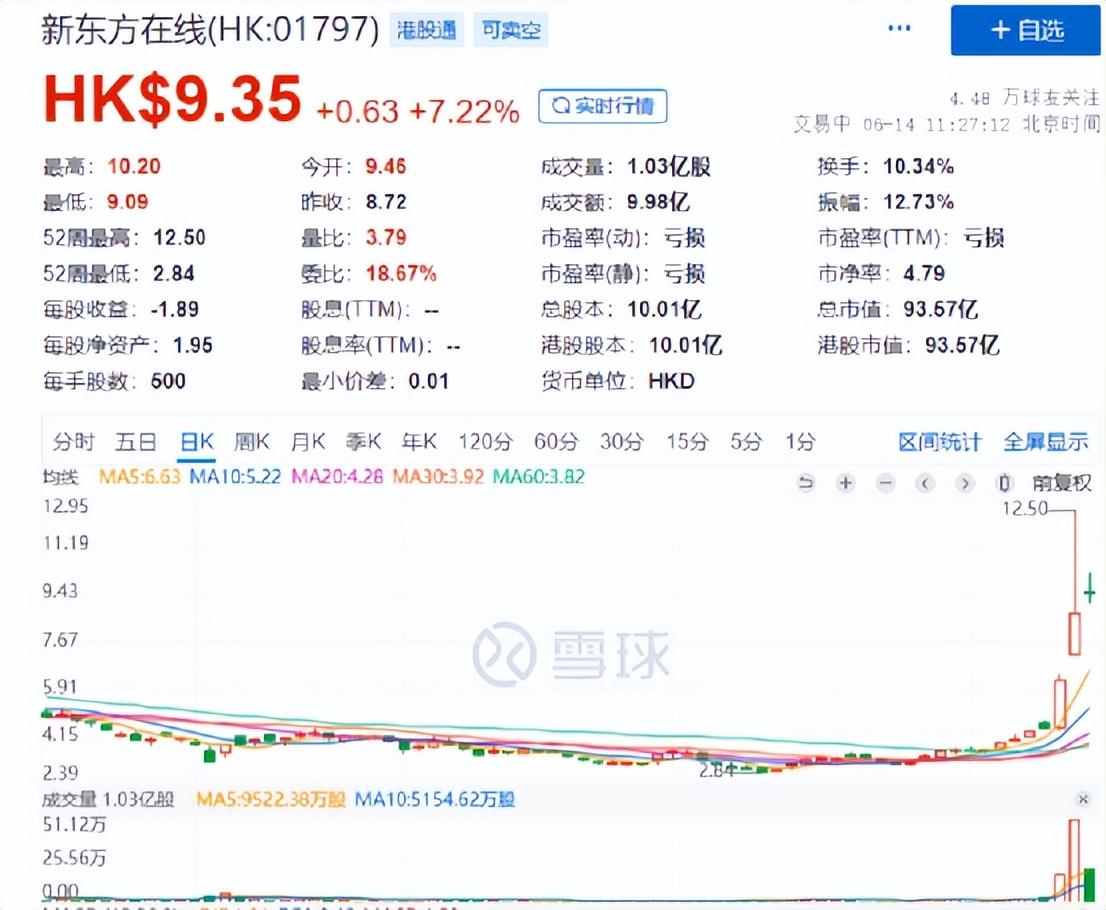
Task: Click the MA10:5.22 moving average label
Action: point(235,477)
